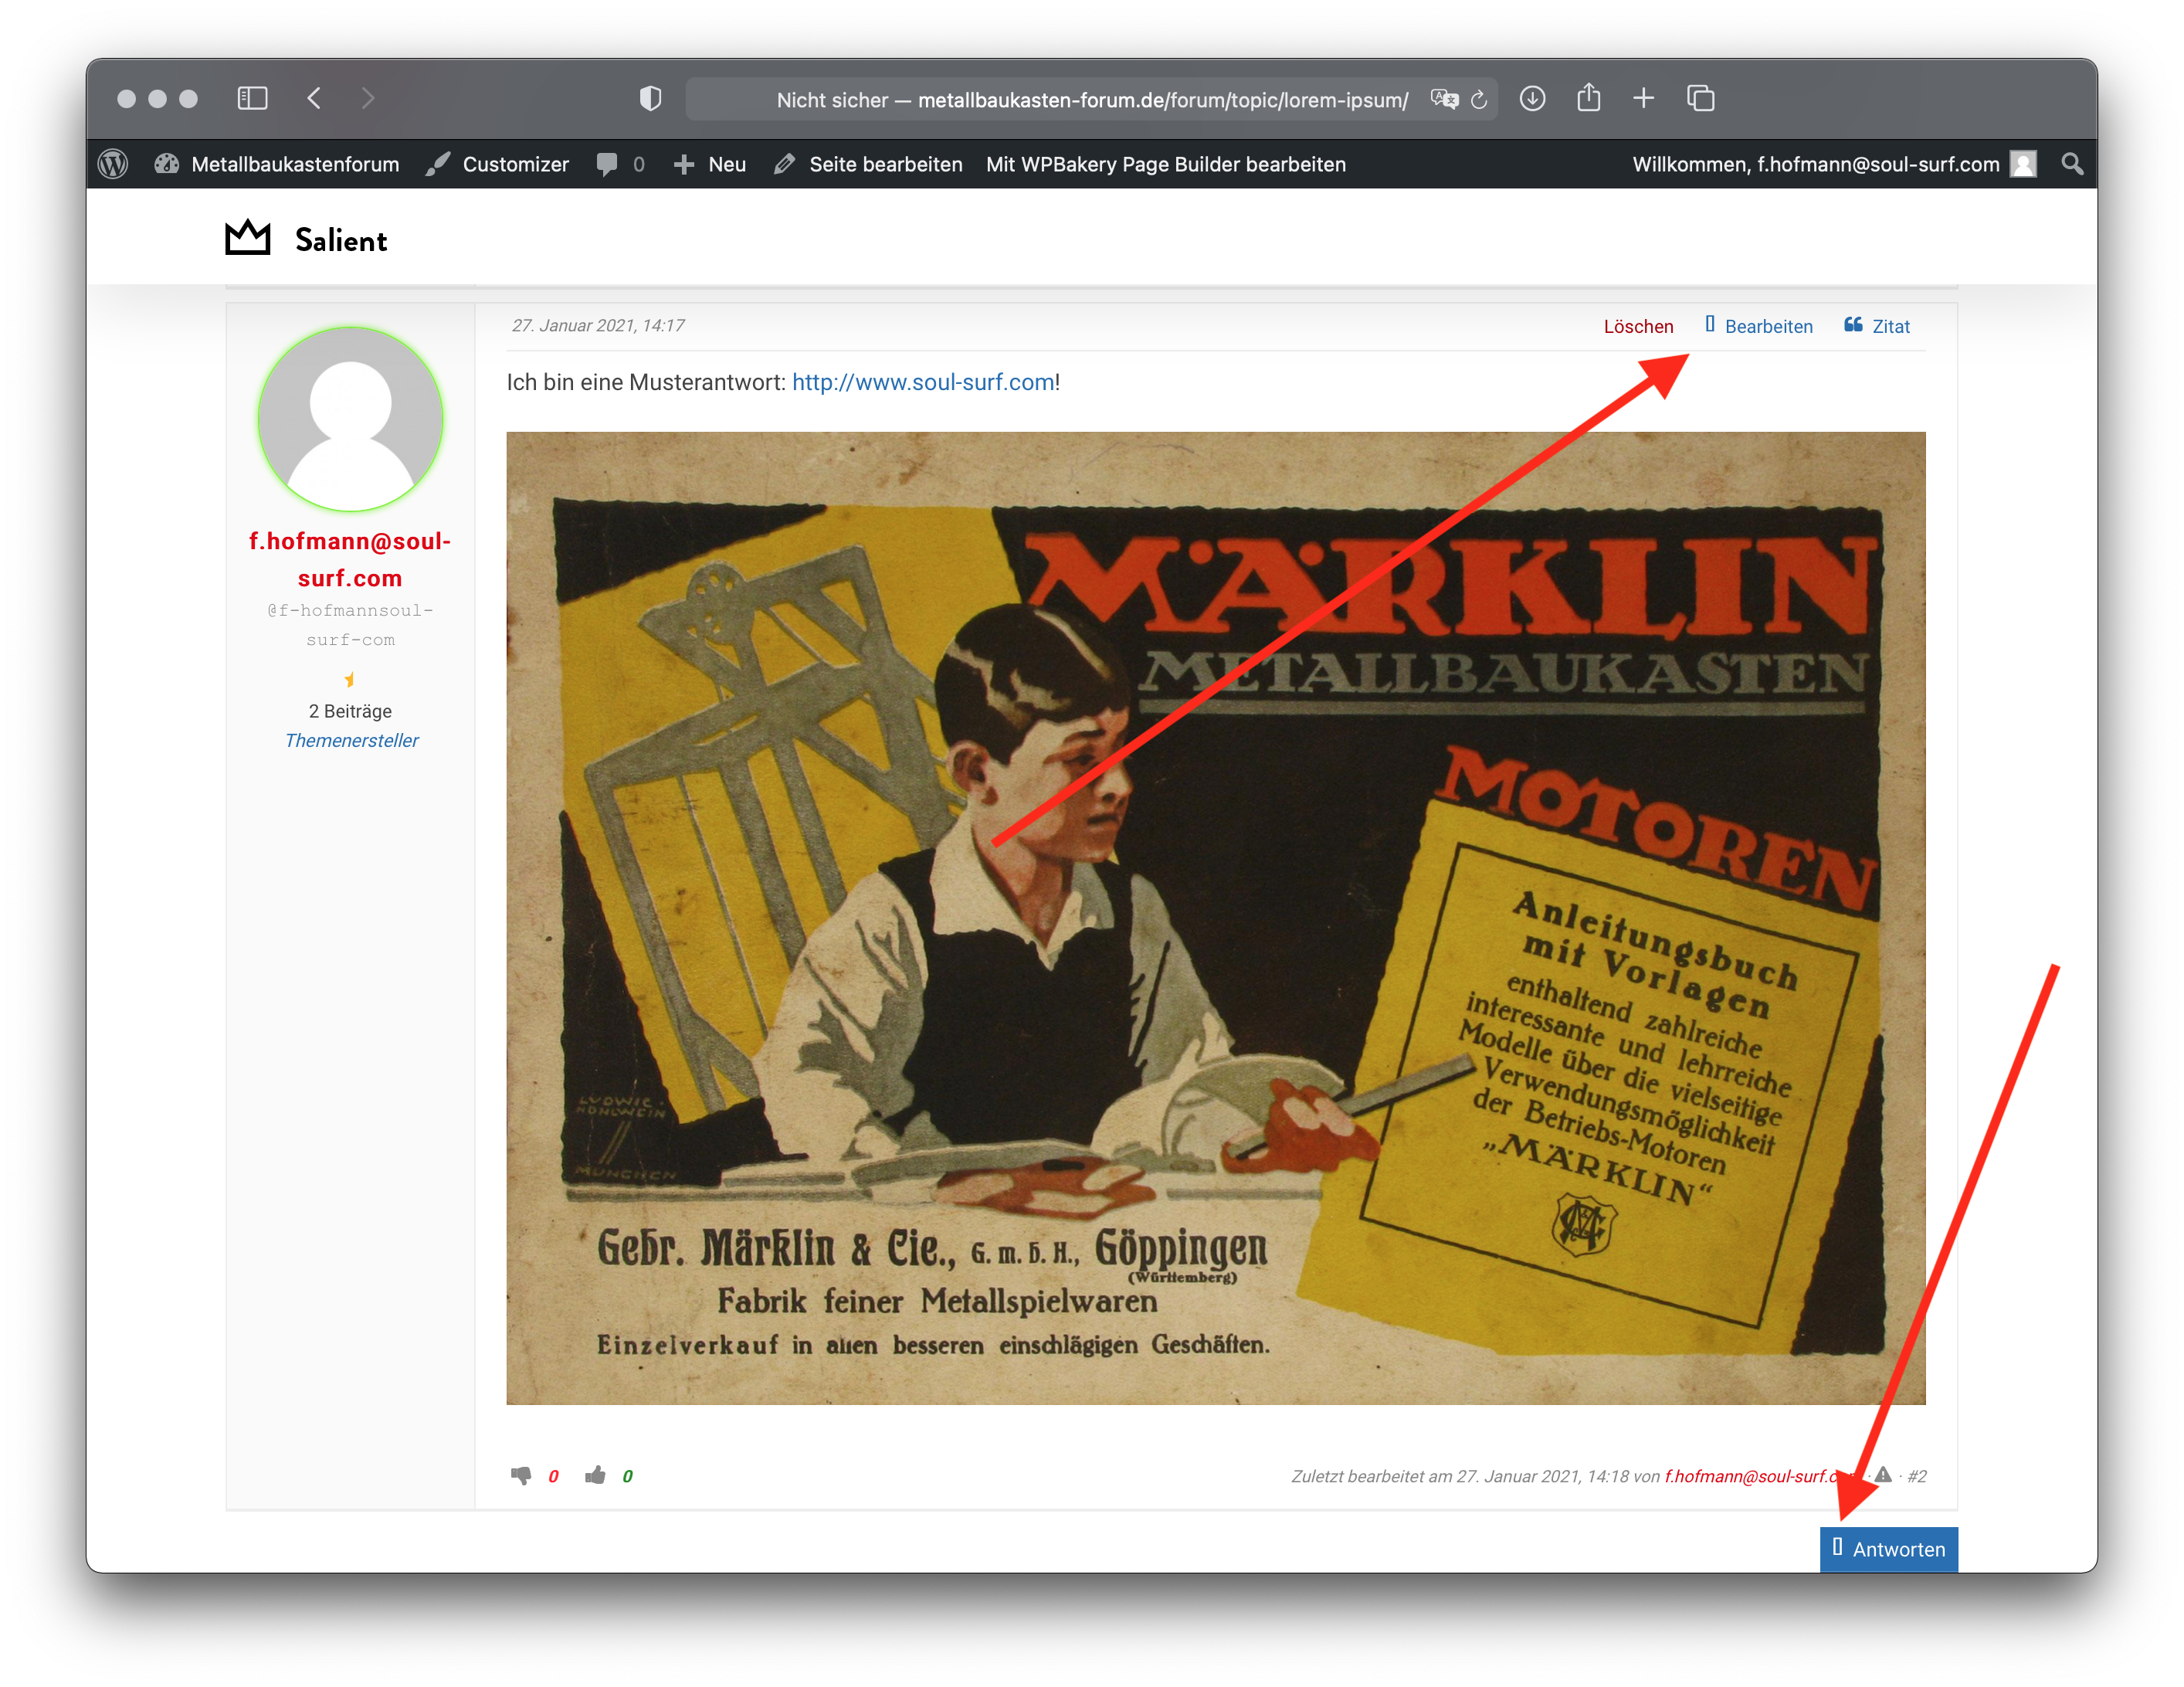Screen dimensions: 2184x1687
Task: Click the thumbs up like icon
Action: click(x=595, y=1476)
